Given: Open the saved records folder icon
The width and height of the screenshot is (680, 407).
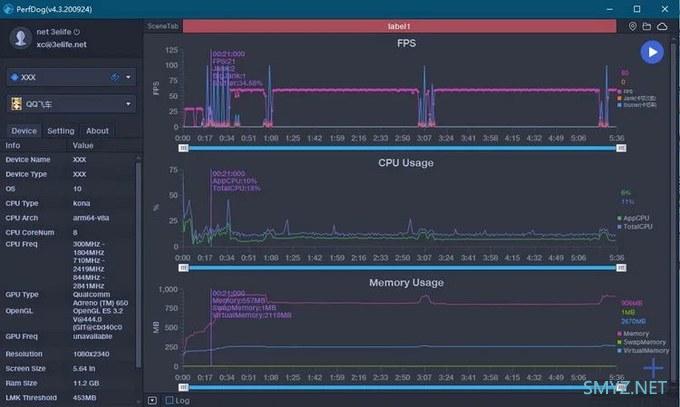Looking at the screenshot, I should (x=647, y=26).
